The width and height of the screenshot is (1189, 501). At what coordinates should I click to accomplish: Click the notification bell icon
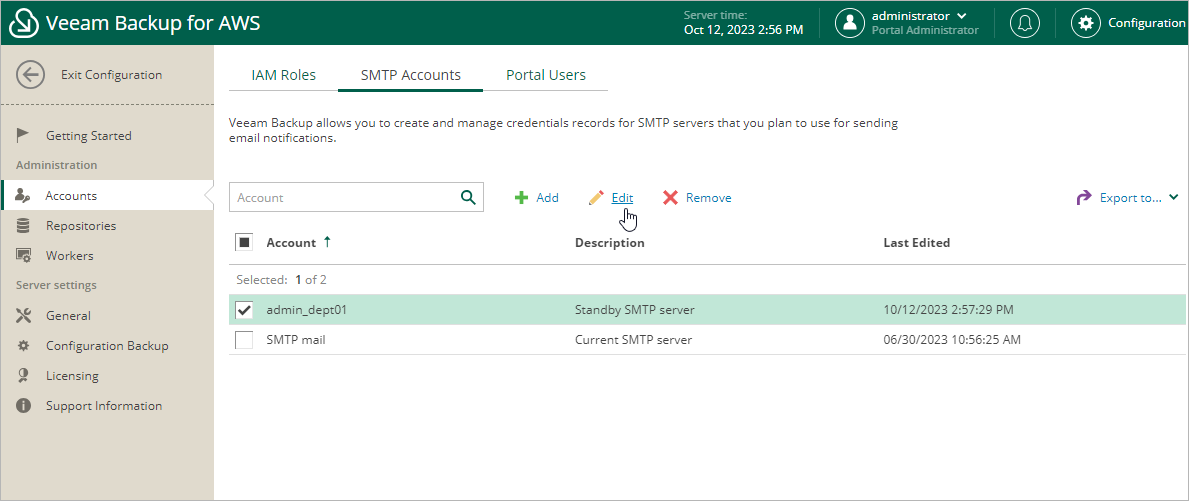click(x=1024, y=23)
